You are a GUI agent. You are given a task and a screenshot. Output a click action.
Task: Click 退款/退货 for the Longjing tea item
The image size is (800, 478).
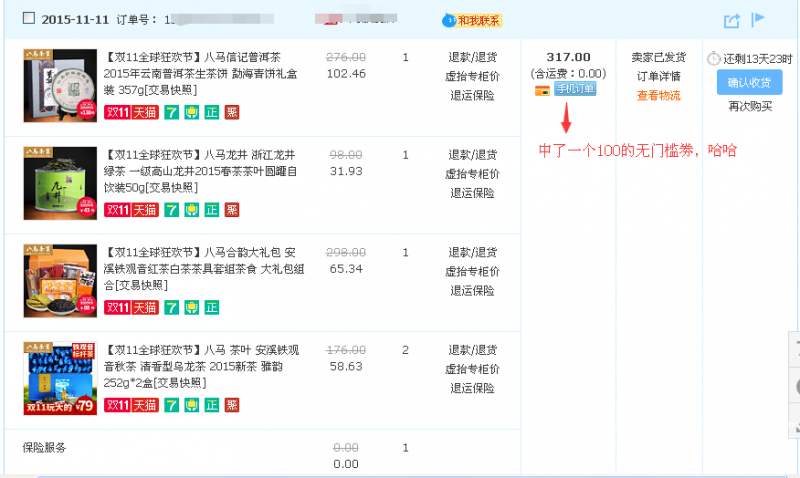click(472, 155)
